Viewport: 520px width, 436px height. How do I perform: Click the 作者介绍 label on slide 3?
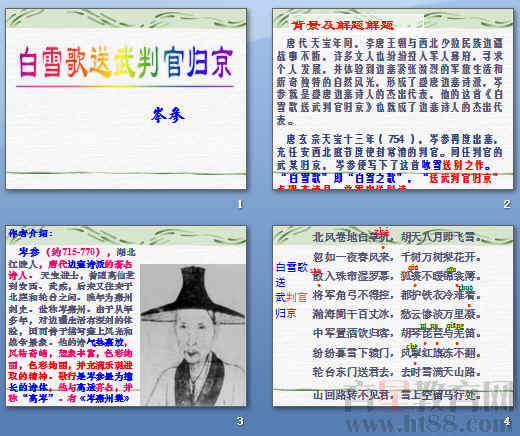click(x=31, y=233)
